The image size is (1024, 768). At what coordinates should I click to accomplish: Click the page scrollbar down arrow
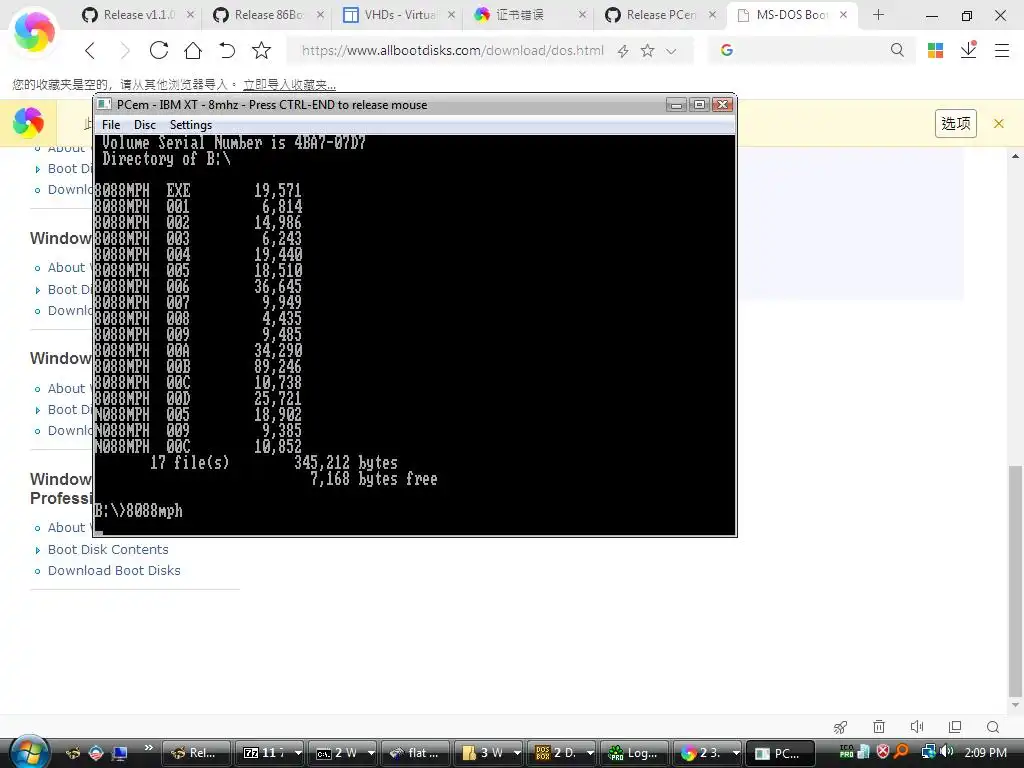(x=1015, y=705)
